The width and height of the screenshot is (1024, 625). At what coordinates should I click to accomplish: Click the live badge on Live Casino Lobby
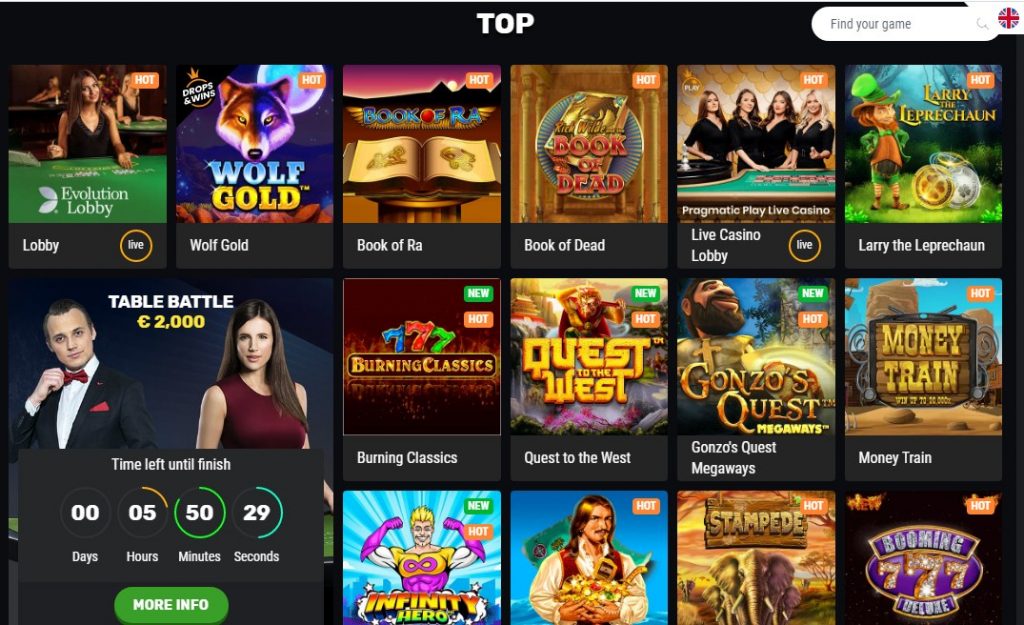pos(805,246)
